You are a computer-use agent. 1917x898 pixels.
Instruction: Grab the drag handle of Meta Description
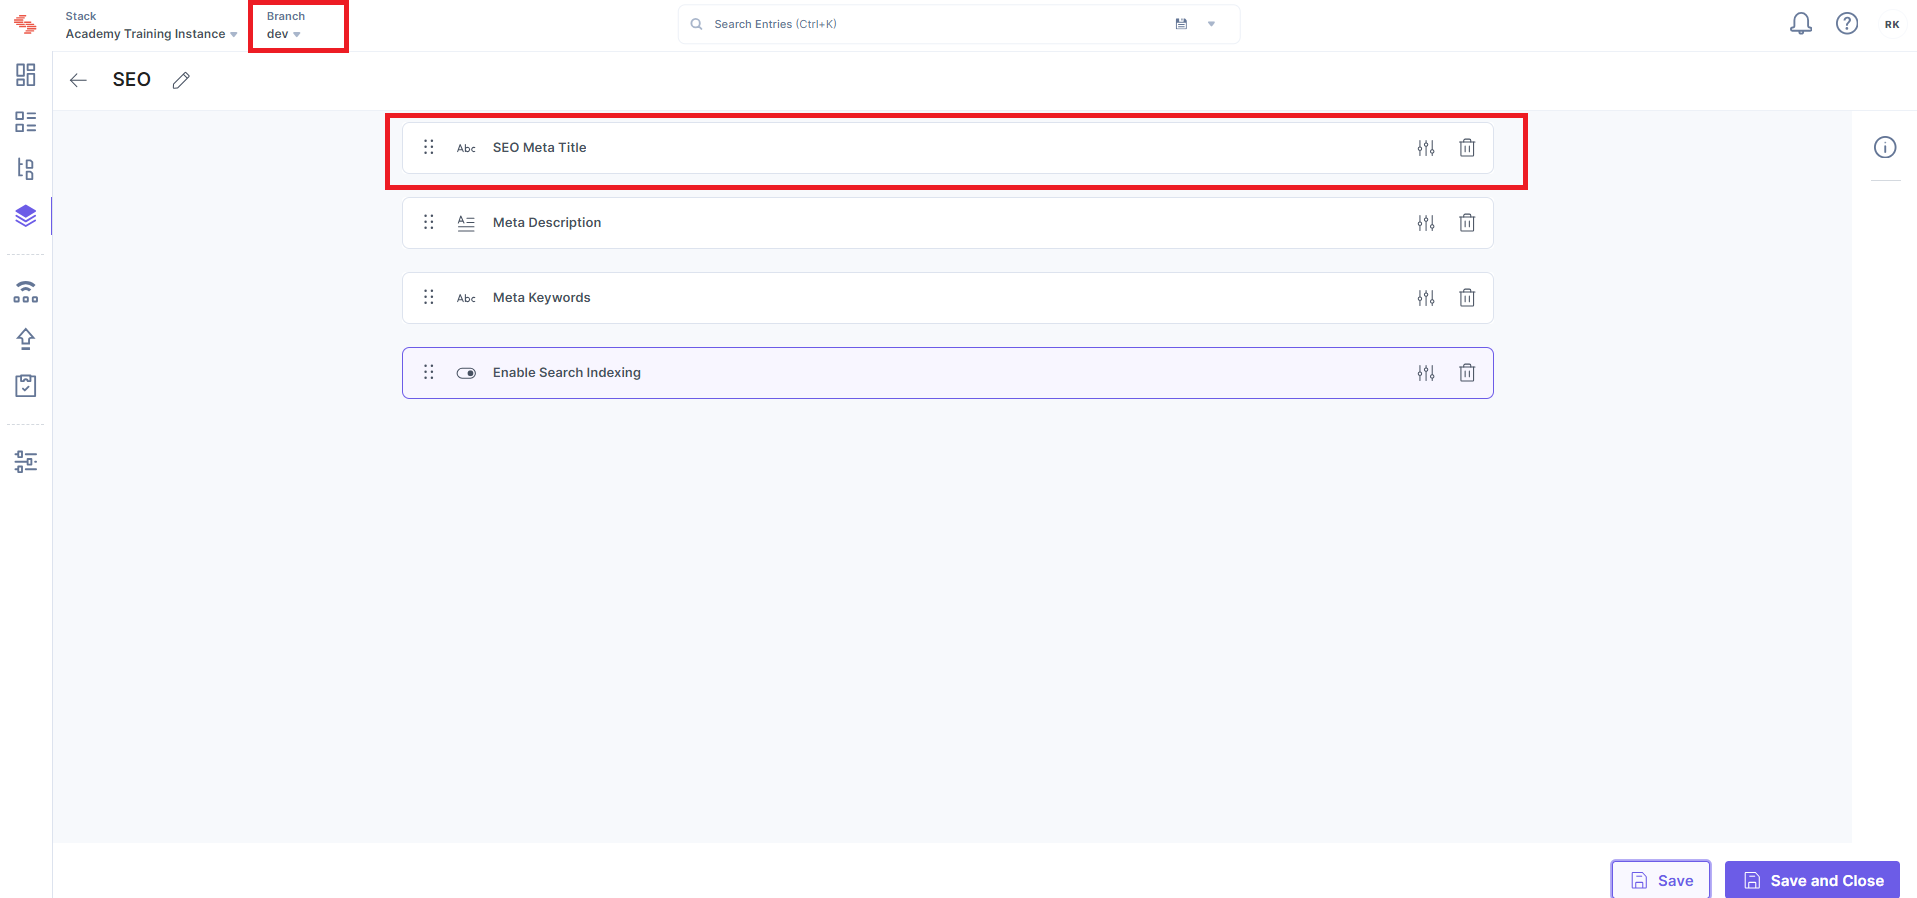429,222
